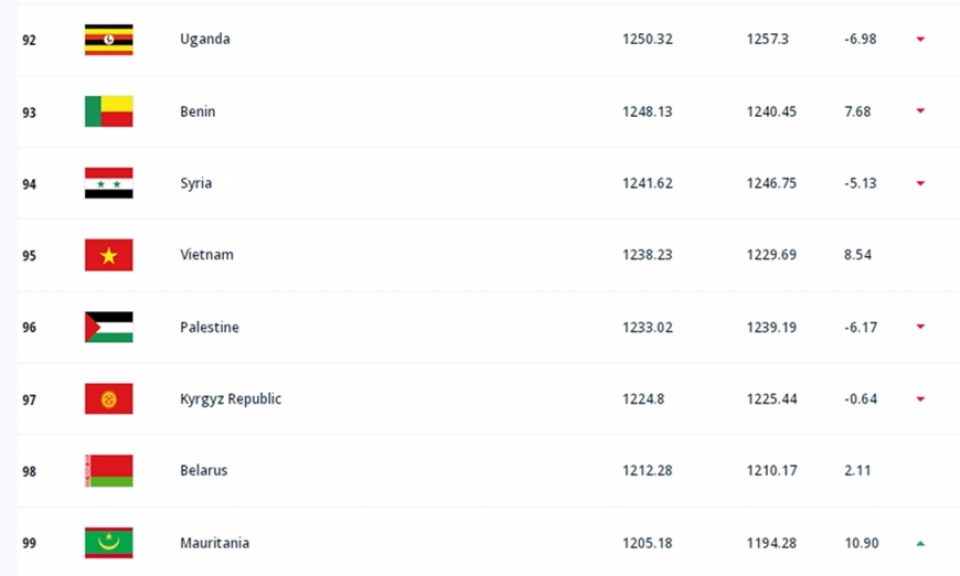Select the Kyrgyz Republic team name
This screenshot has width=960, height=576.
tap(231, 399)
